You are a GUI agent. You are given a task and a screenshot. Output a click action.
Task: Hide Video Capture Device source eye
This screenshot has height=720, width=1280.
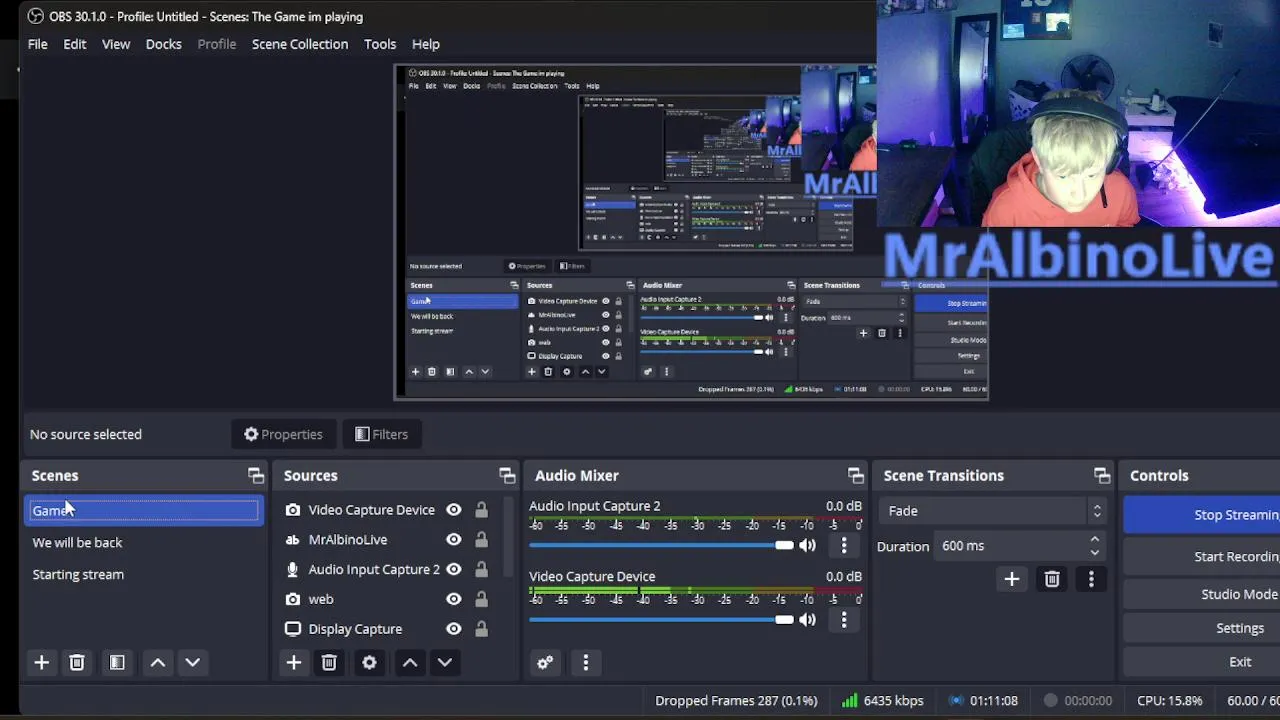pyautogui.click(x=454, y=510)
